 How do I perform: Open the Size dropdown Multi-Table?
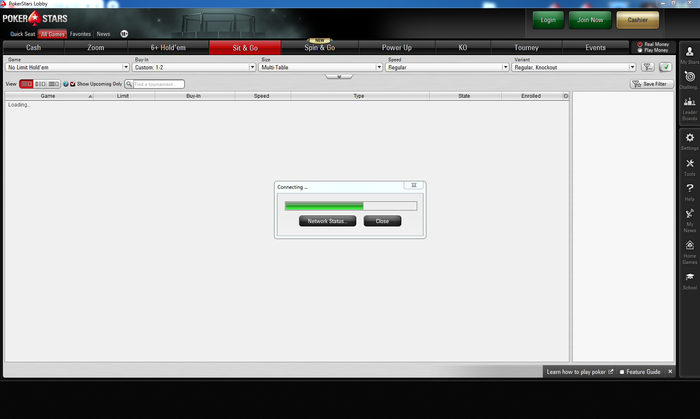(321, 67)
